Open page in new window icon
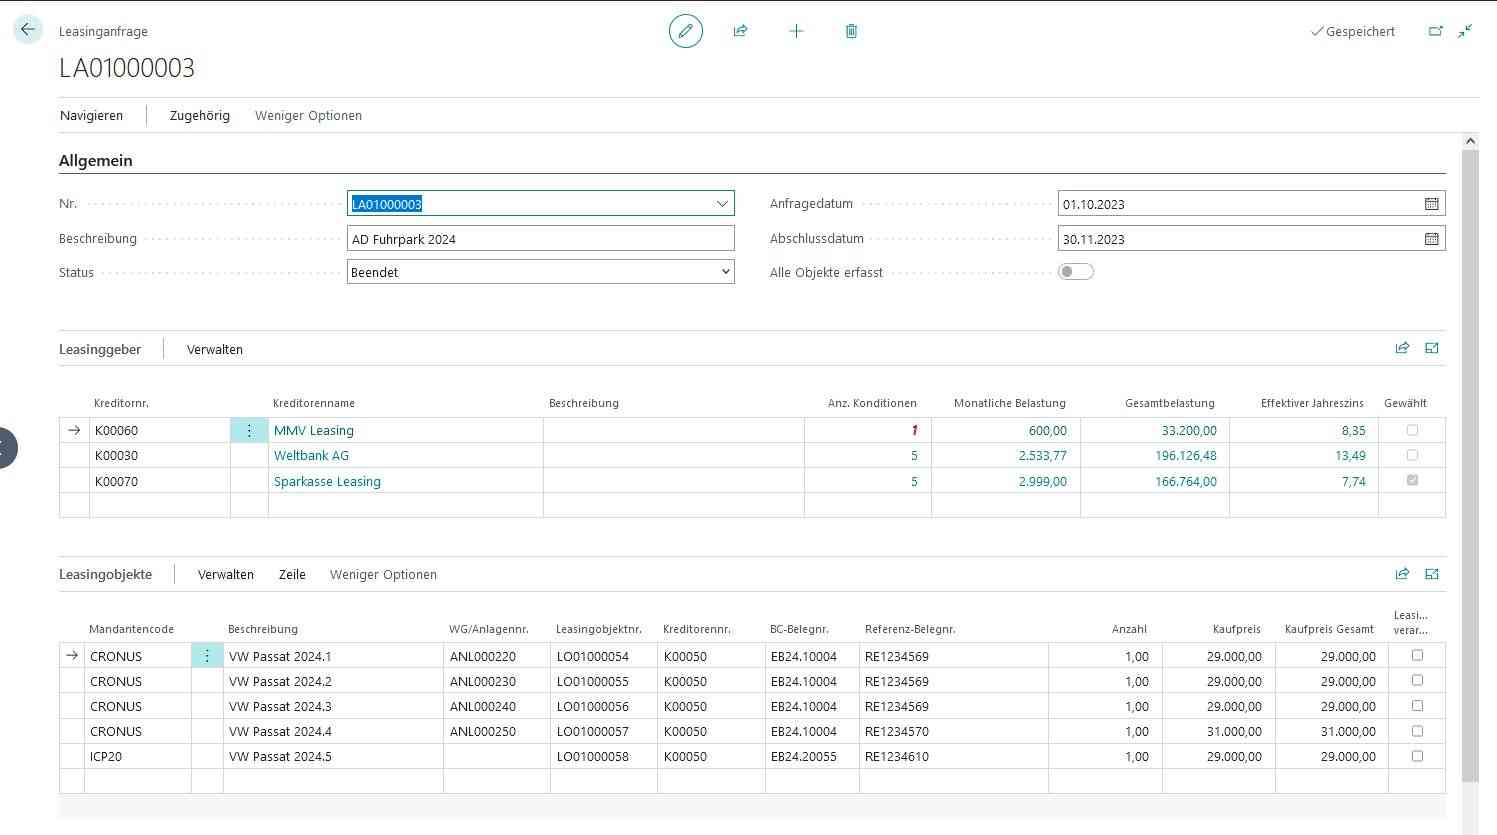Viewport: 1497px width, 835px height. click(1435, 31)
